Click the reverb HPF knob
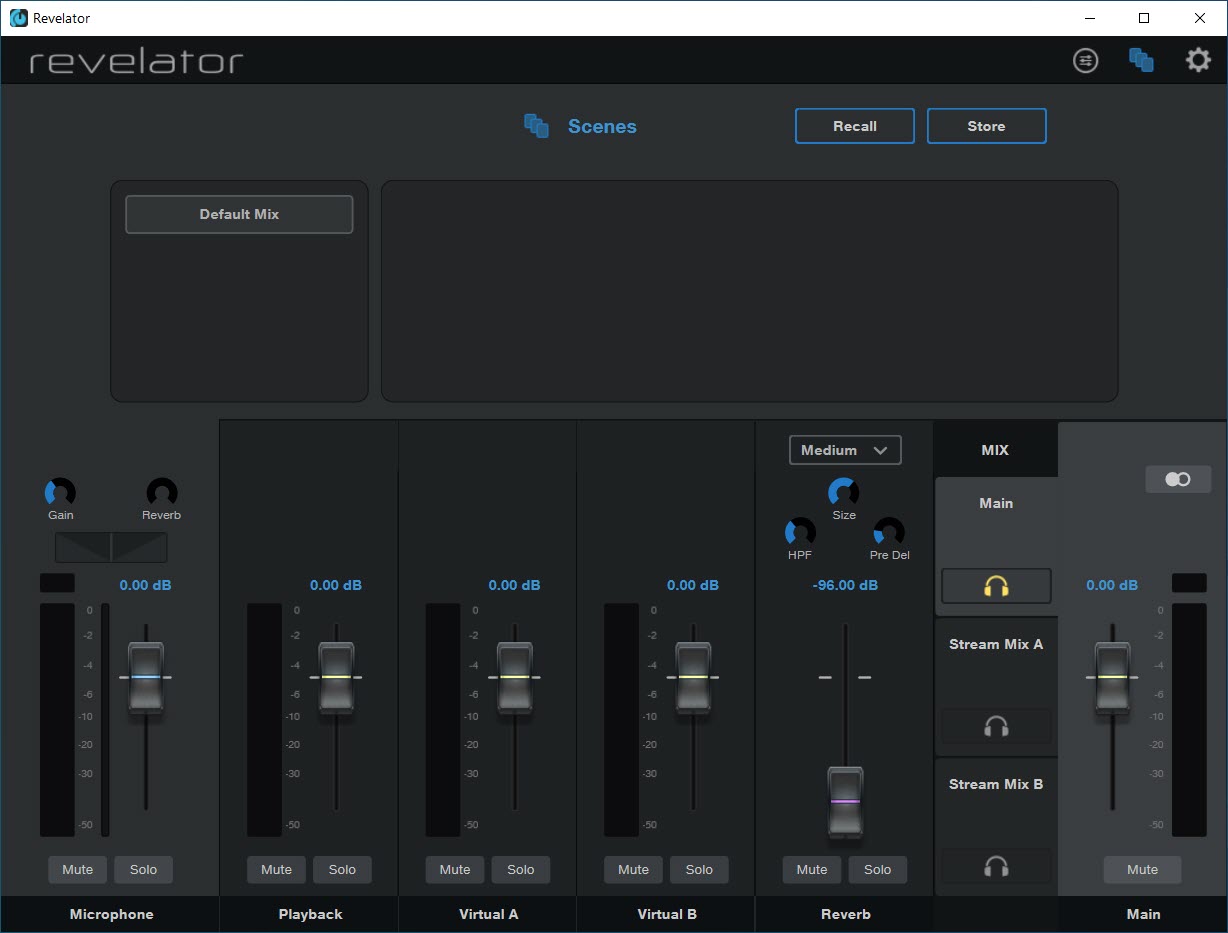Image resolution: width=1228 pixels, height=933 pixels. [x=800, y=532]
